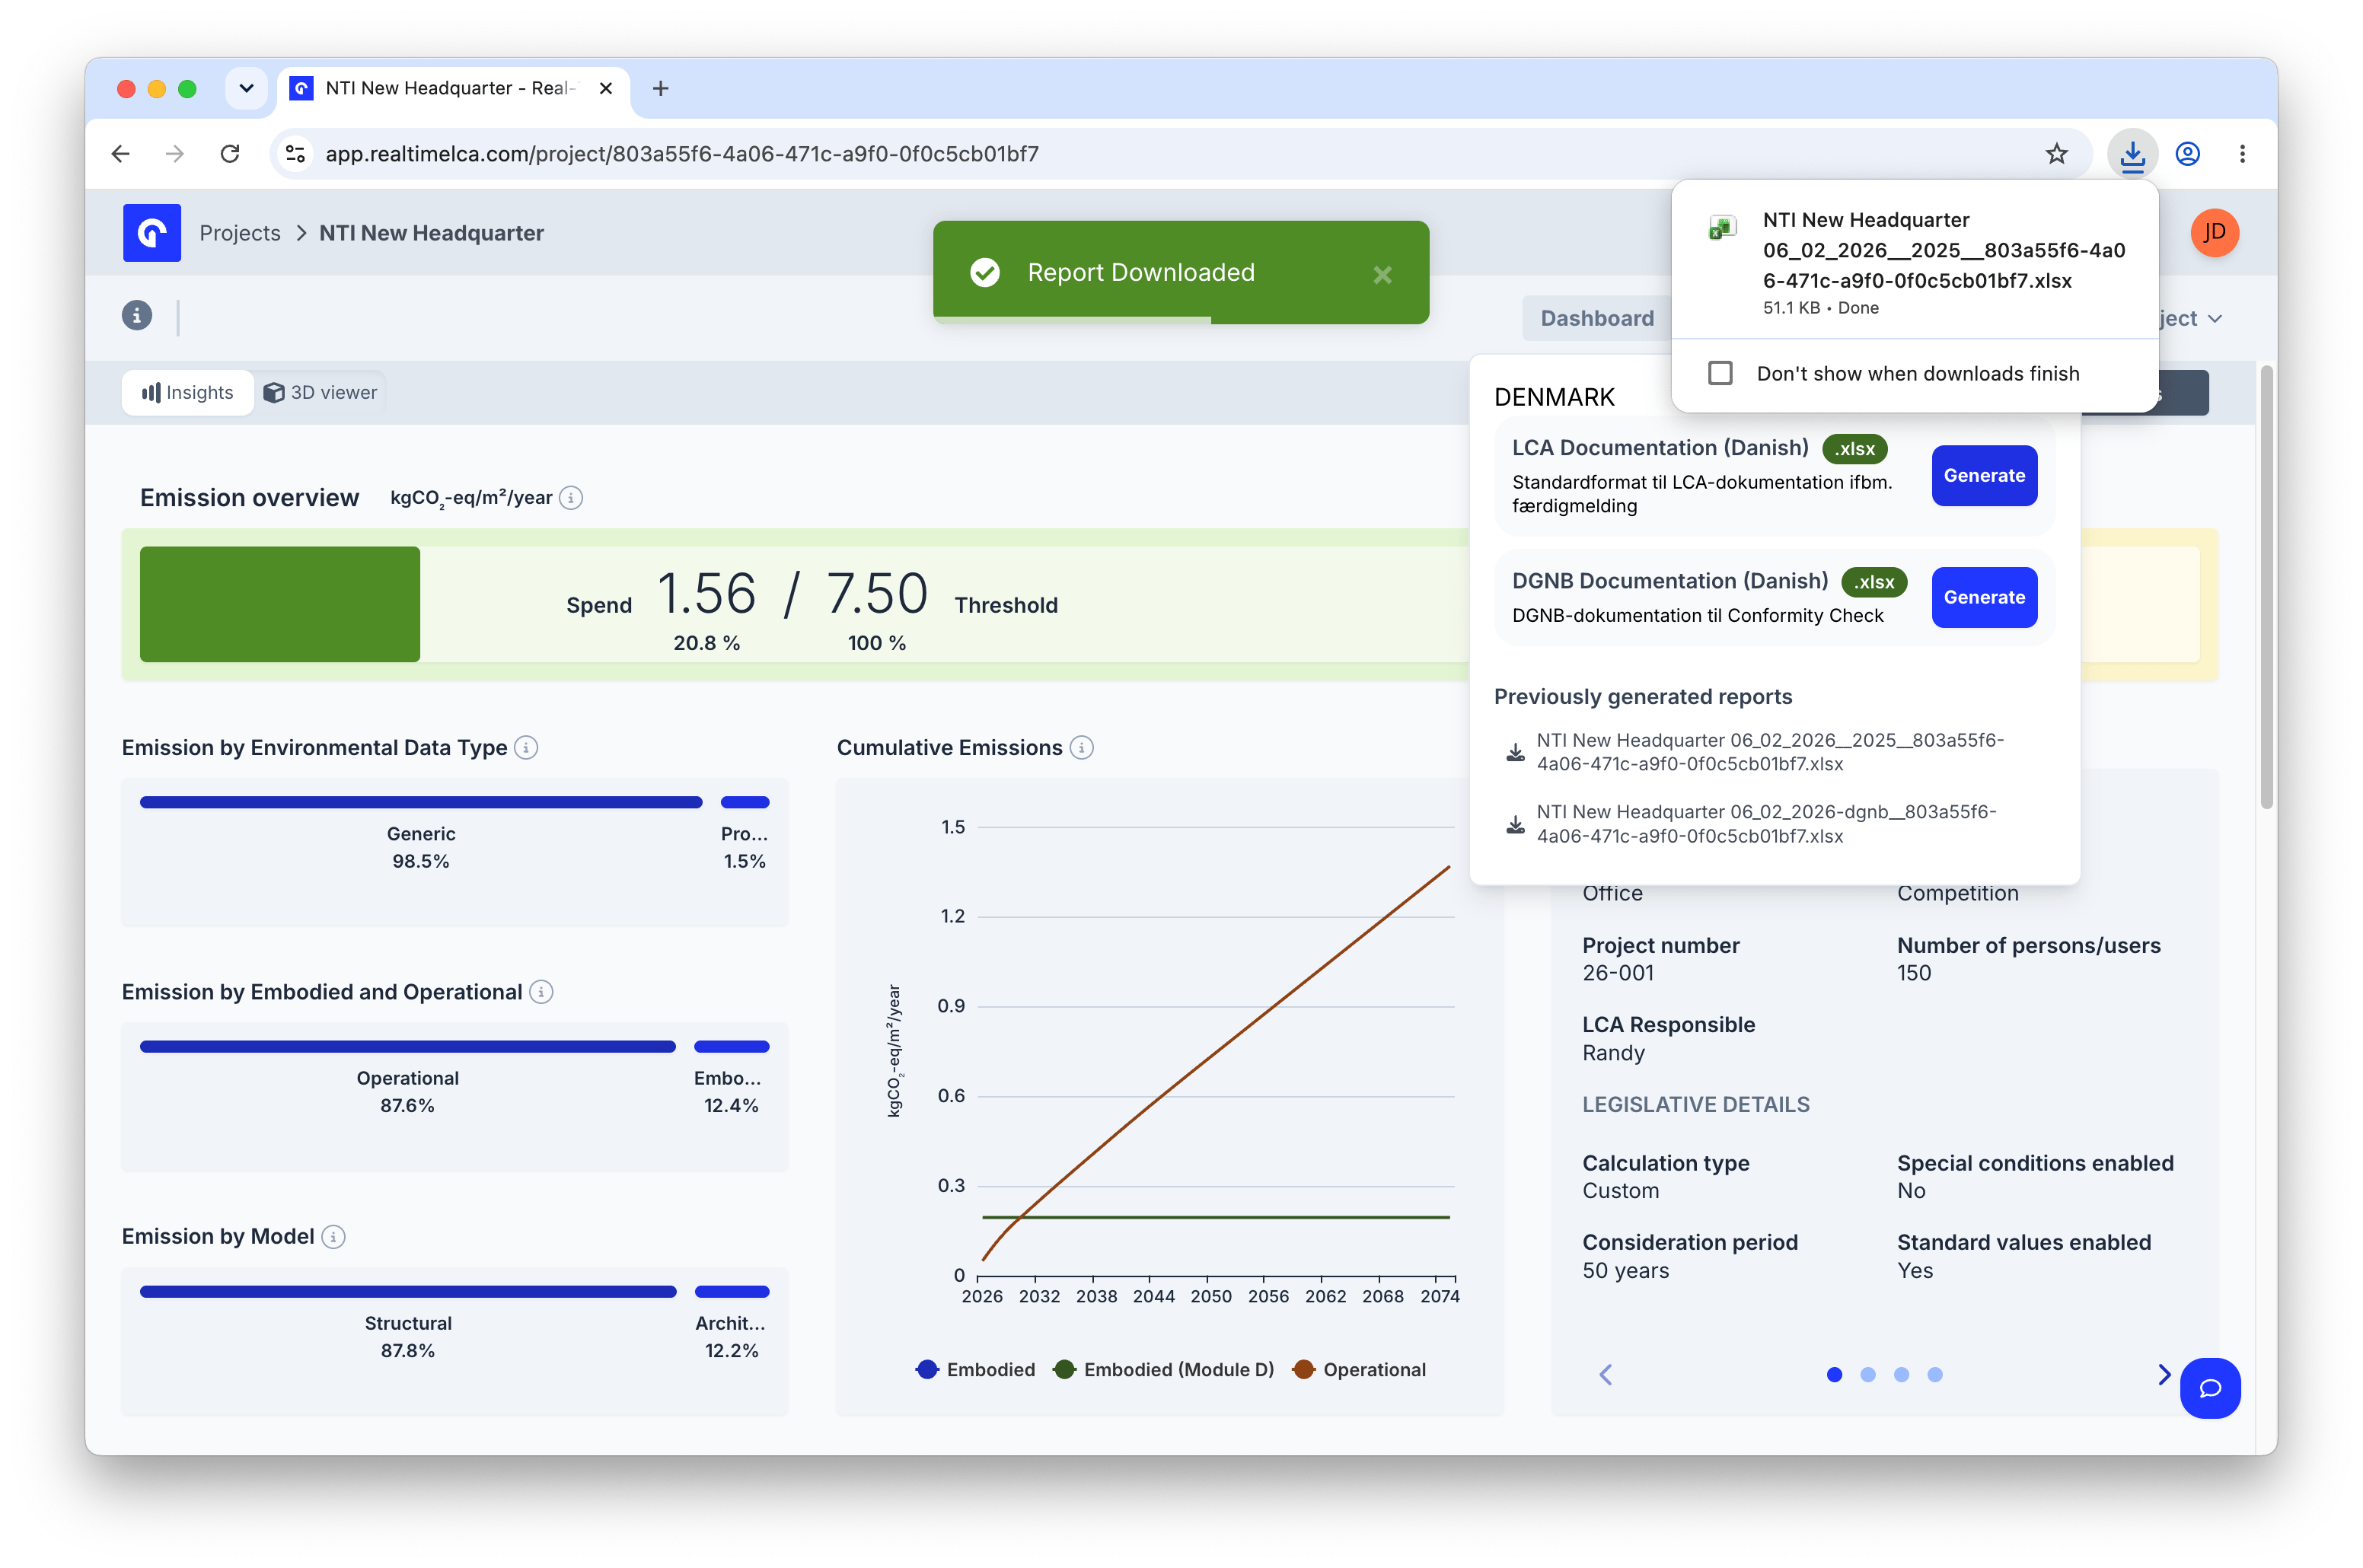Image resolution: width=2363 pixels, height=1568 pixels.
Task: Open the JD user avatar
Action: pyautogui.click(x=2214, y=233)
